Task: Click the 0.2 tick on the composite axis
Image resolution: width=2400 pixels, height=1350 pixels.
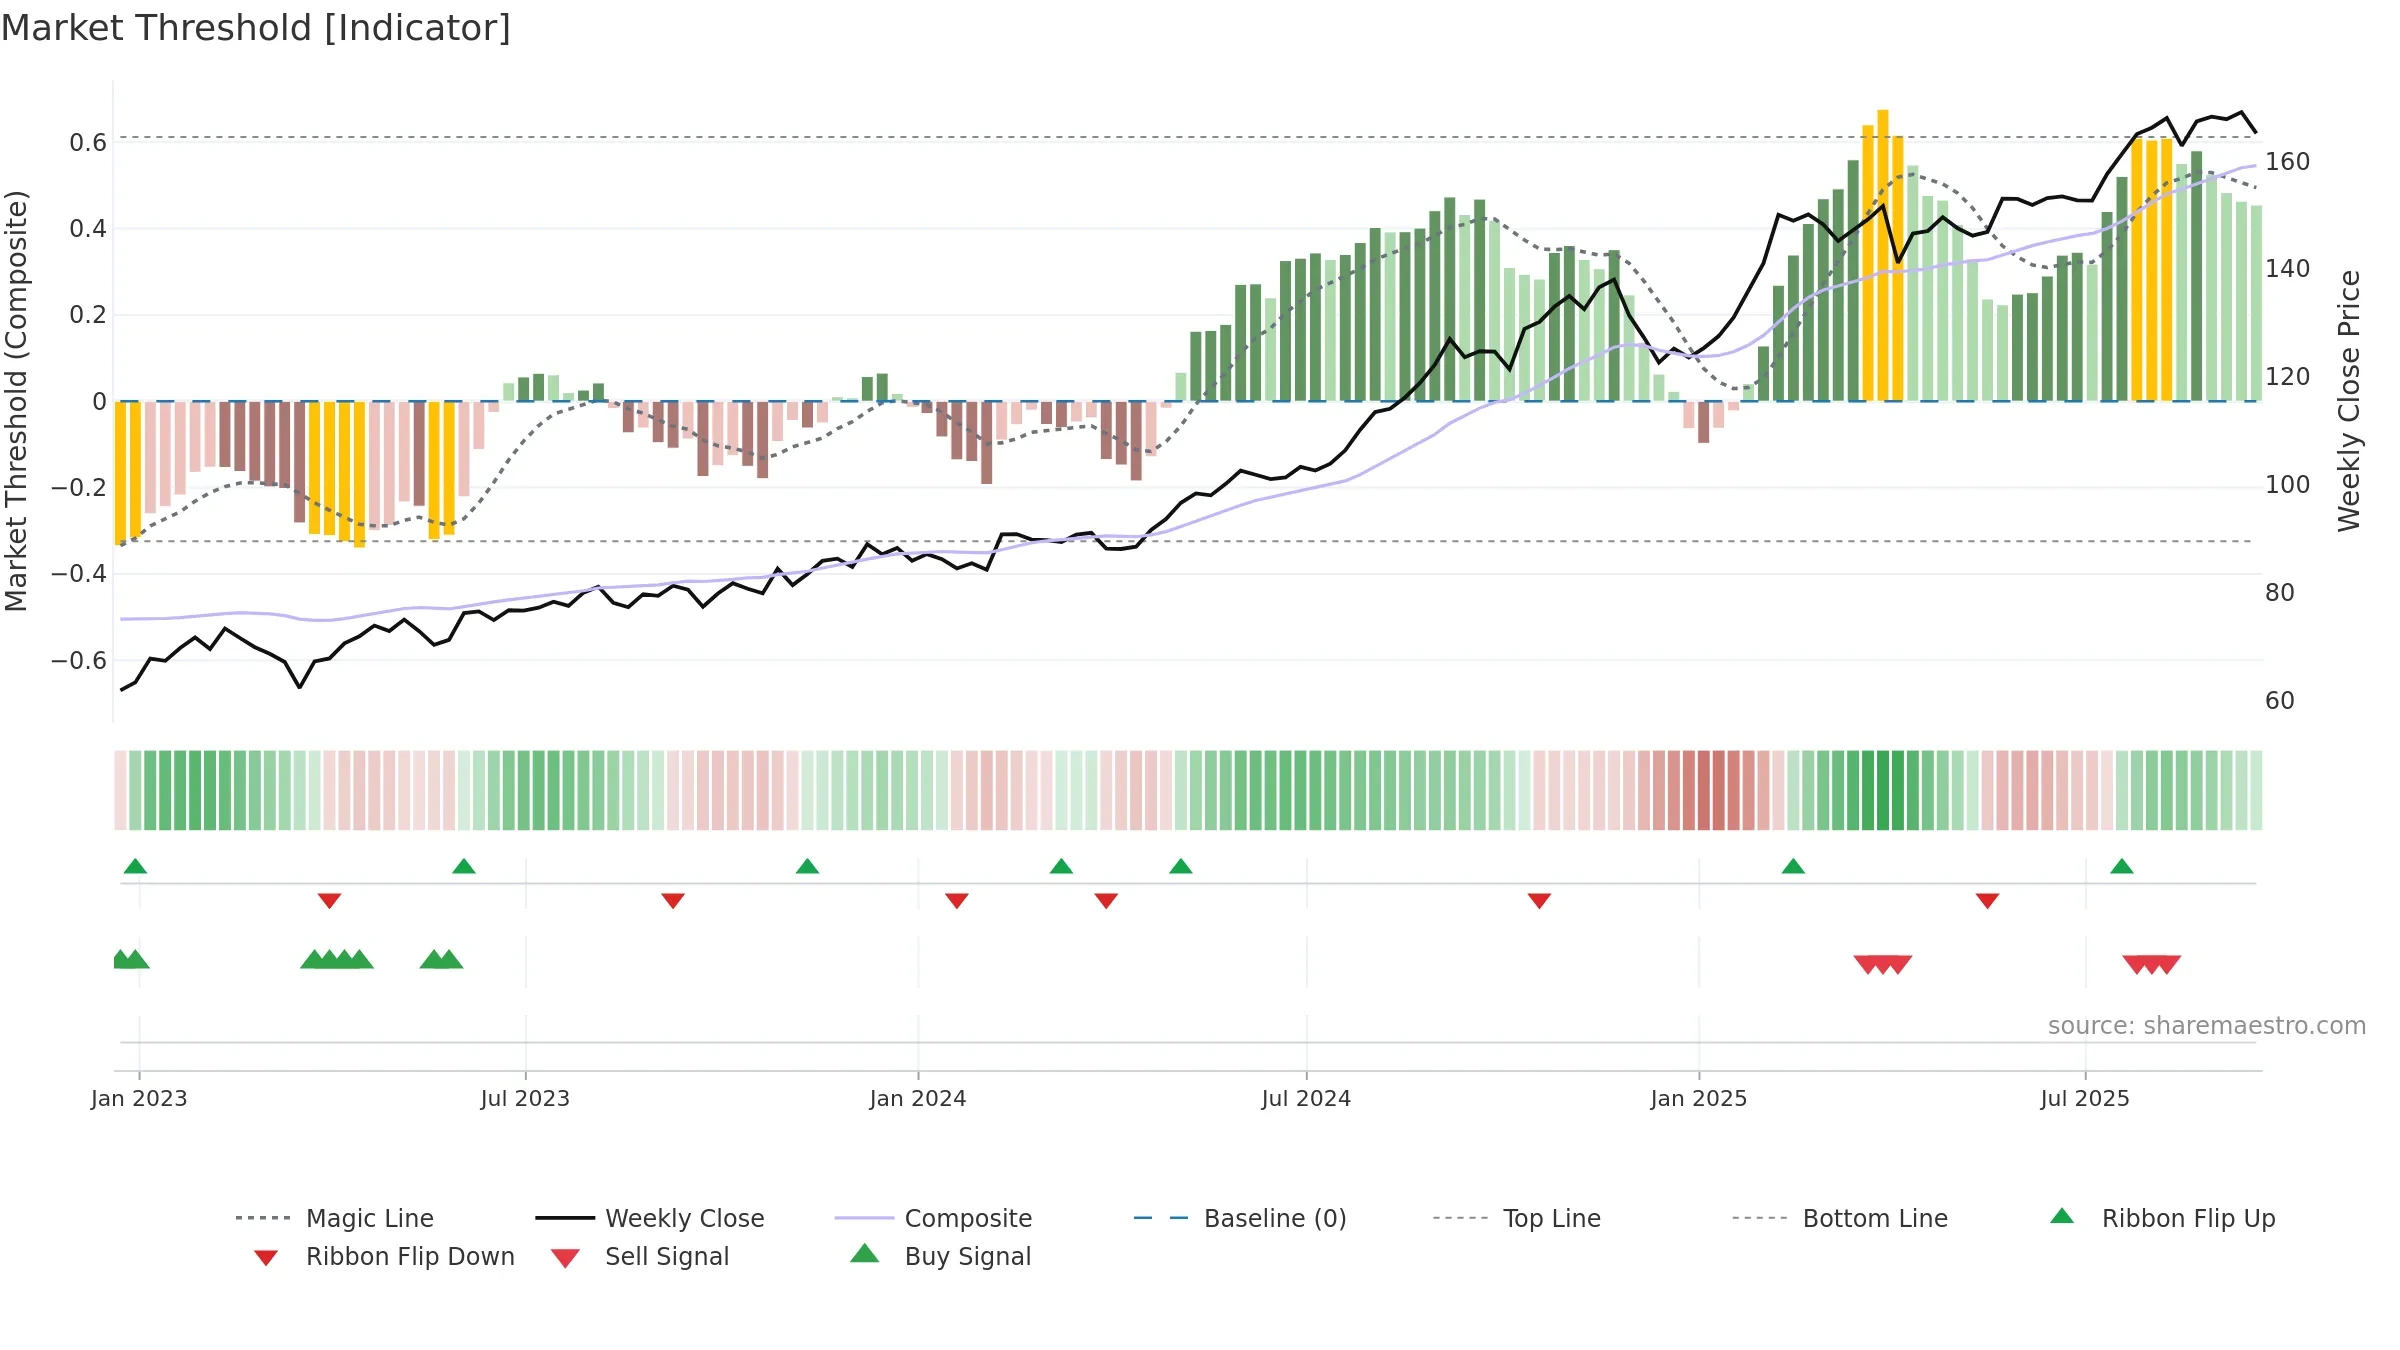Action: click(x=88, y=315)
